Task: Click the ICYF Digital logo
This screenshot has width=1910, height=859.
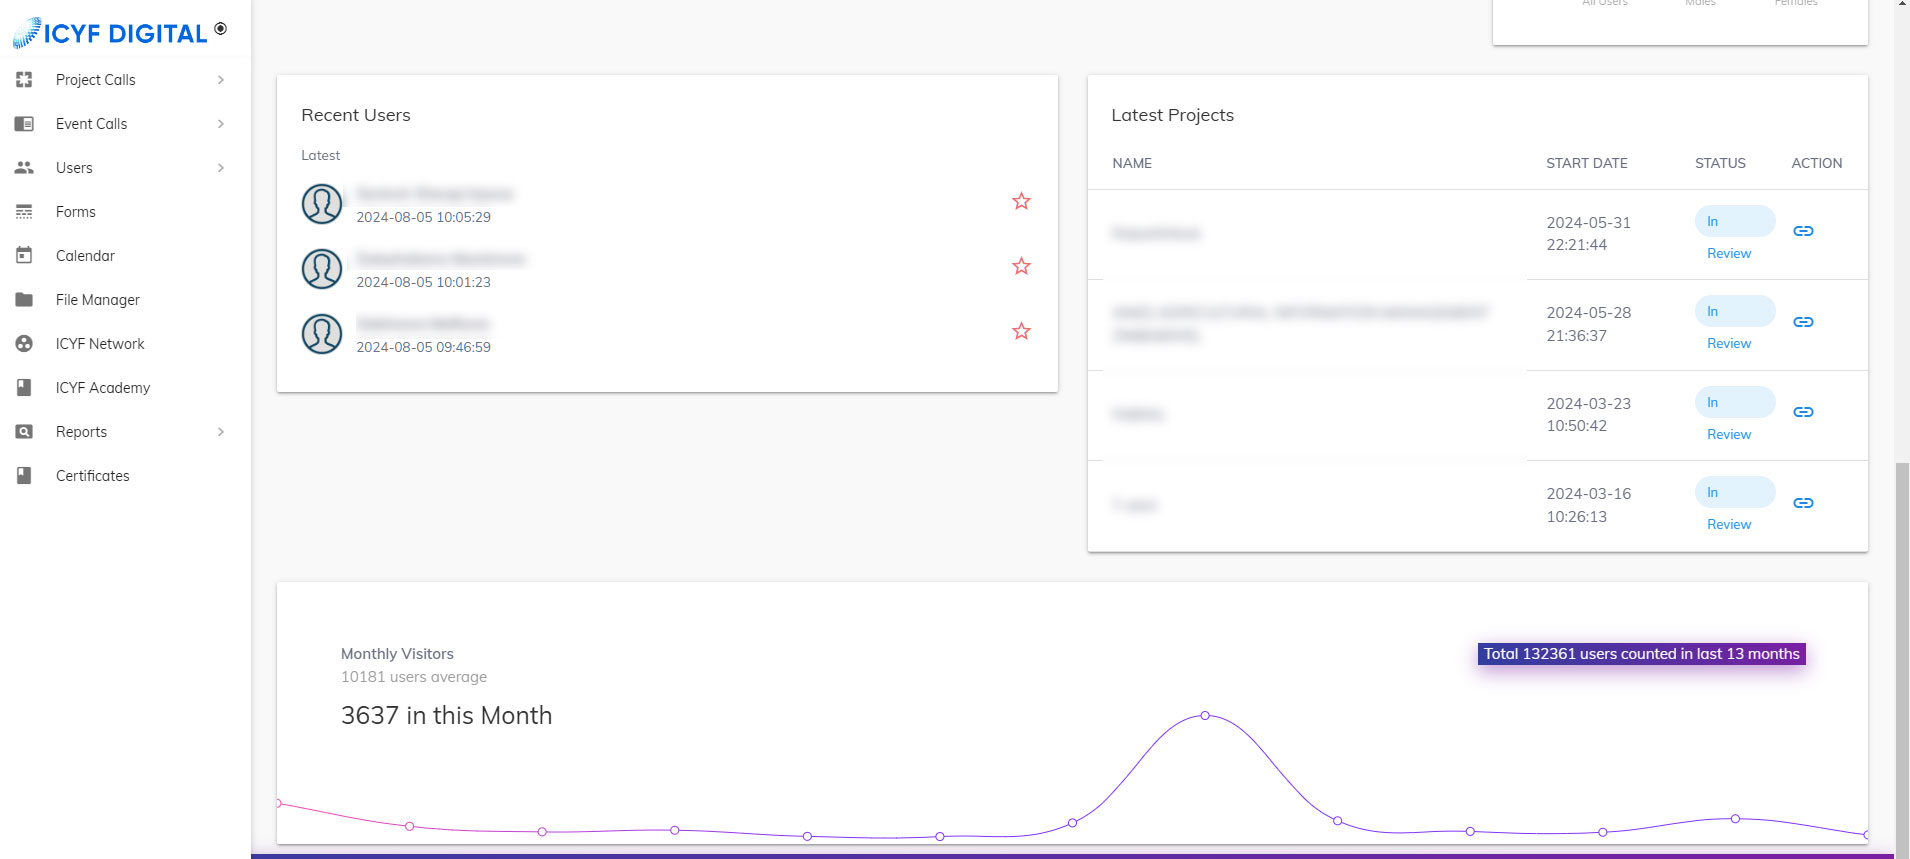Action: tap(110, 33)
